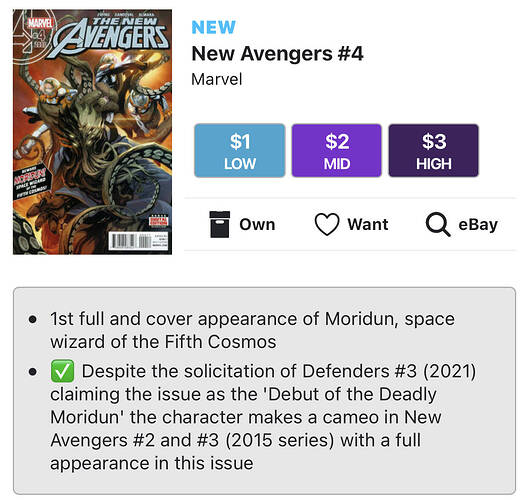Click the Marvel logo on cover
Image resolution: width=528 pixels, height=500 pixels.
(x=40, y=23)
